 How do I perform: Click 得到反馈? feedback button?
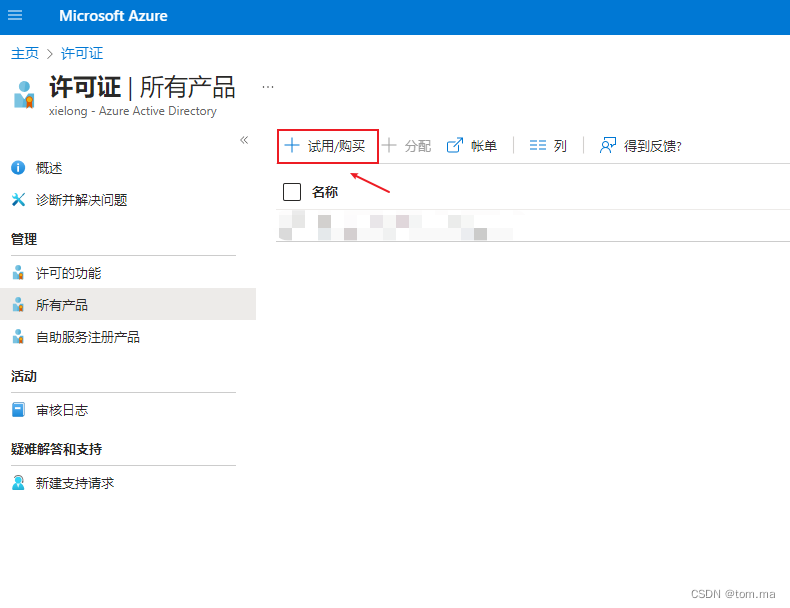[640, 146]
